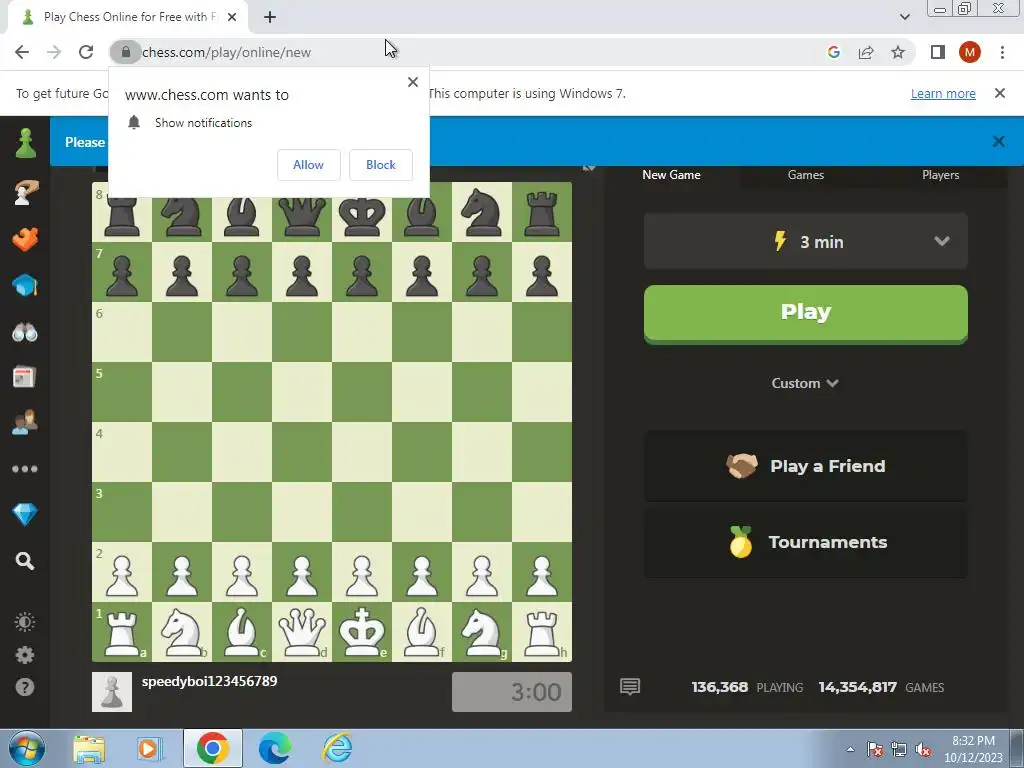Image resolution: width=1024 pixels, height=768 pixels.
Task: Click the player avatar thumbnail
Action: 112,692
